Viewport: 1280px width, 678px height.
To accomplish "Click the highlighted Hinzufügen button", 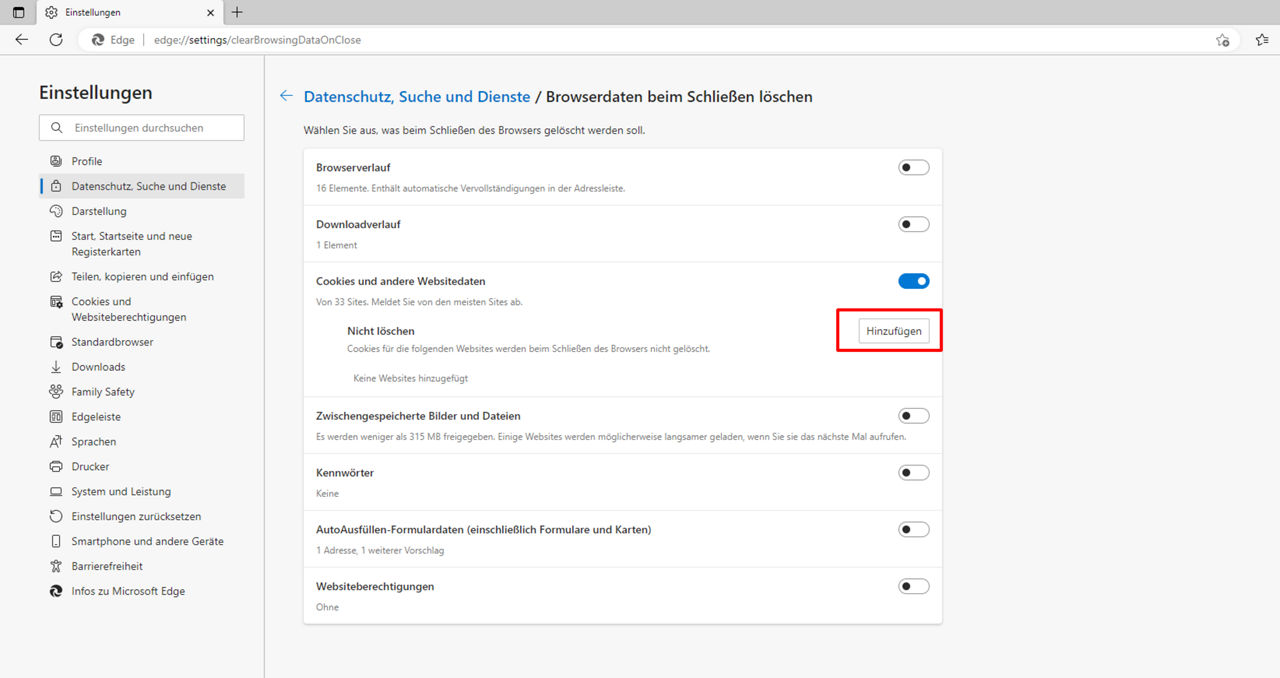I will coord(891,330).
